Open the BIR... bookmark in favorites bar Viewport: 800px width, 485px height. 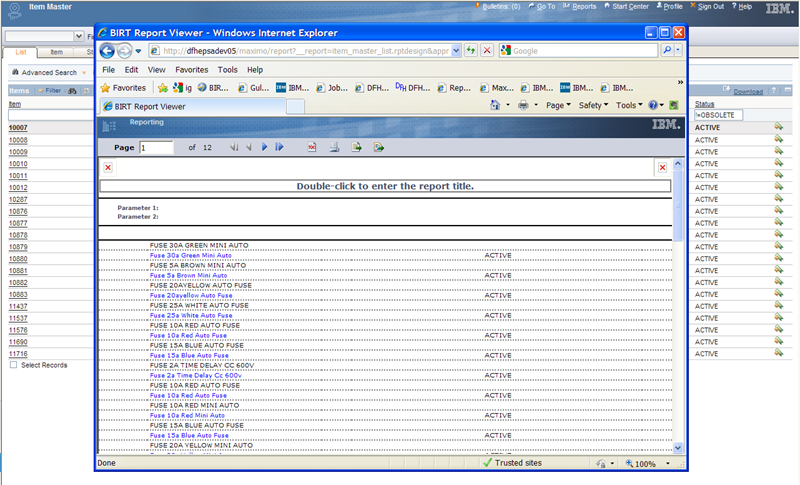click(213, 88)
